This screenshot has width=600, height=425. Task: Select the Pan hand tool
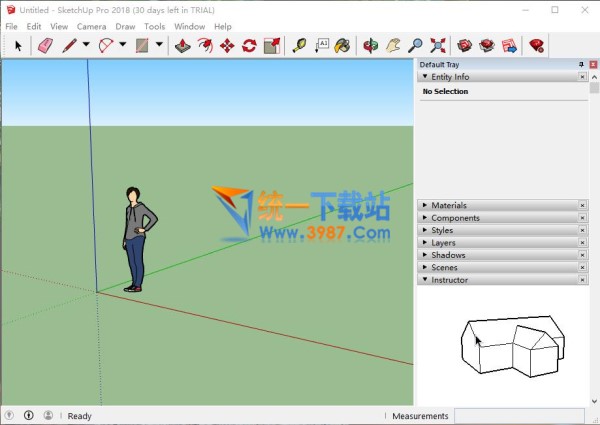click(393, 46)
